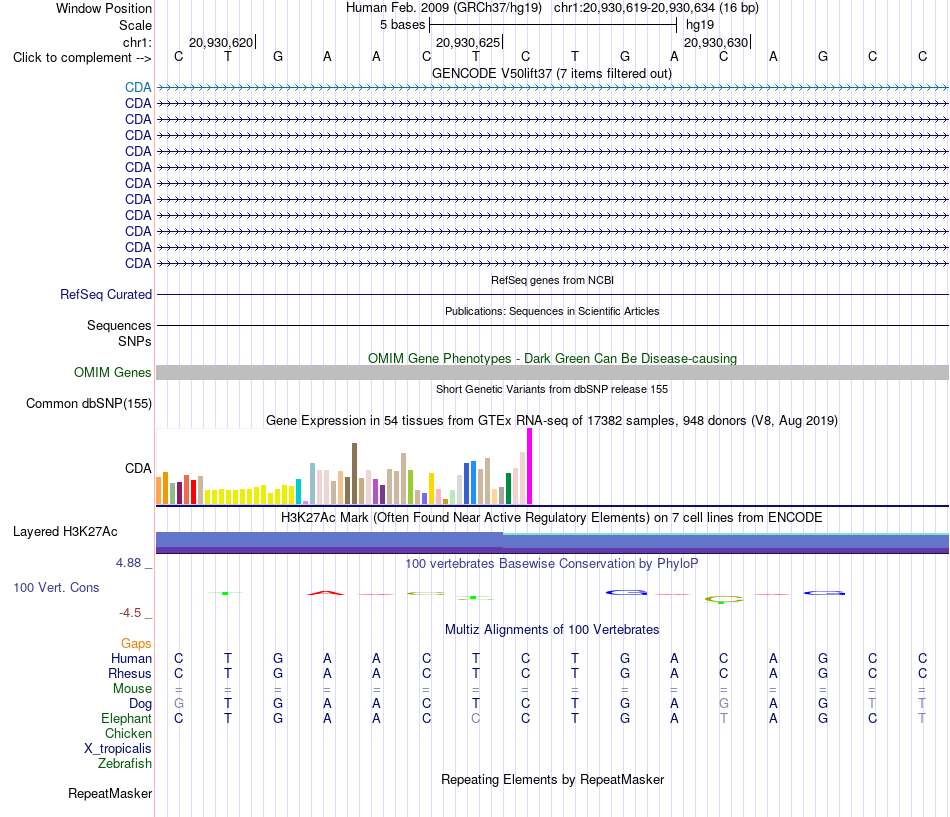950x817 pixels.
Task: Click the Zebrafish alignment row label
Action: [x=125, y=764]
